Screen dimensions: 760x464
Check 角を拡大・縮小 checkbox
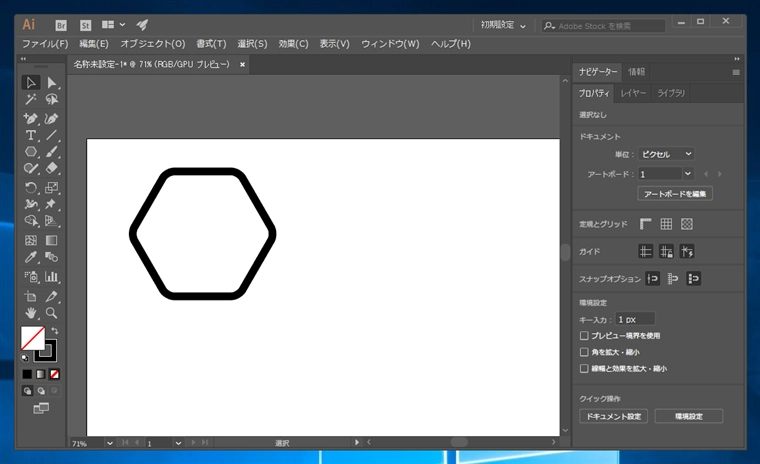click(584, 352)
